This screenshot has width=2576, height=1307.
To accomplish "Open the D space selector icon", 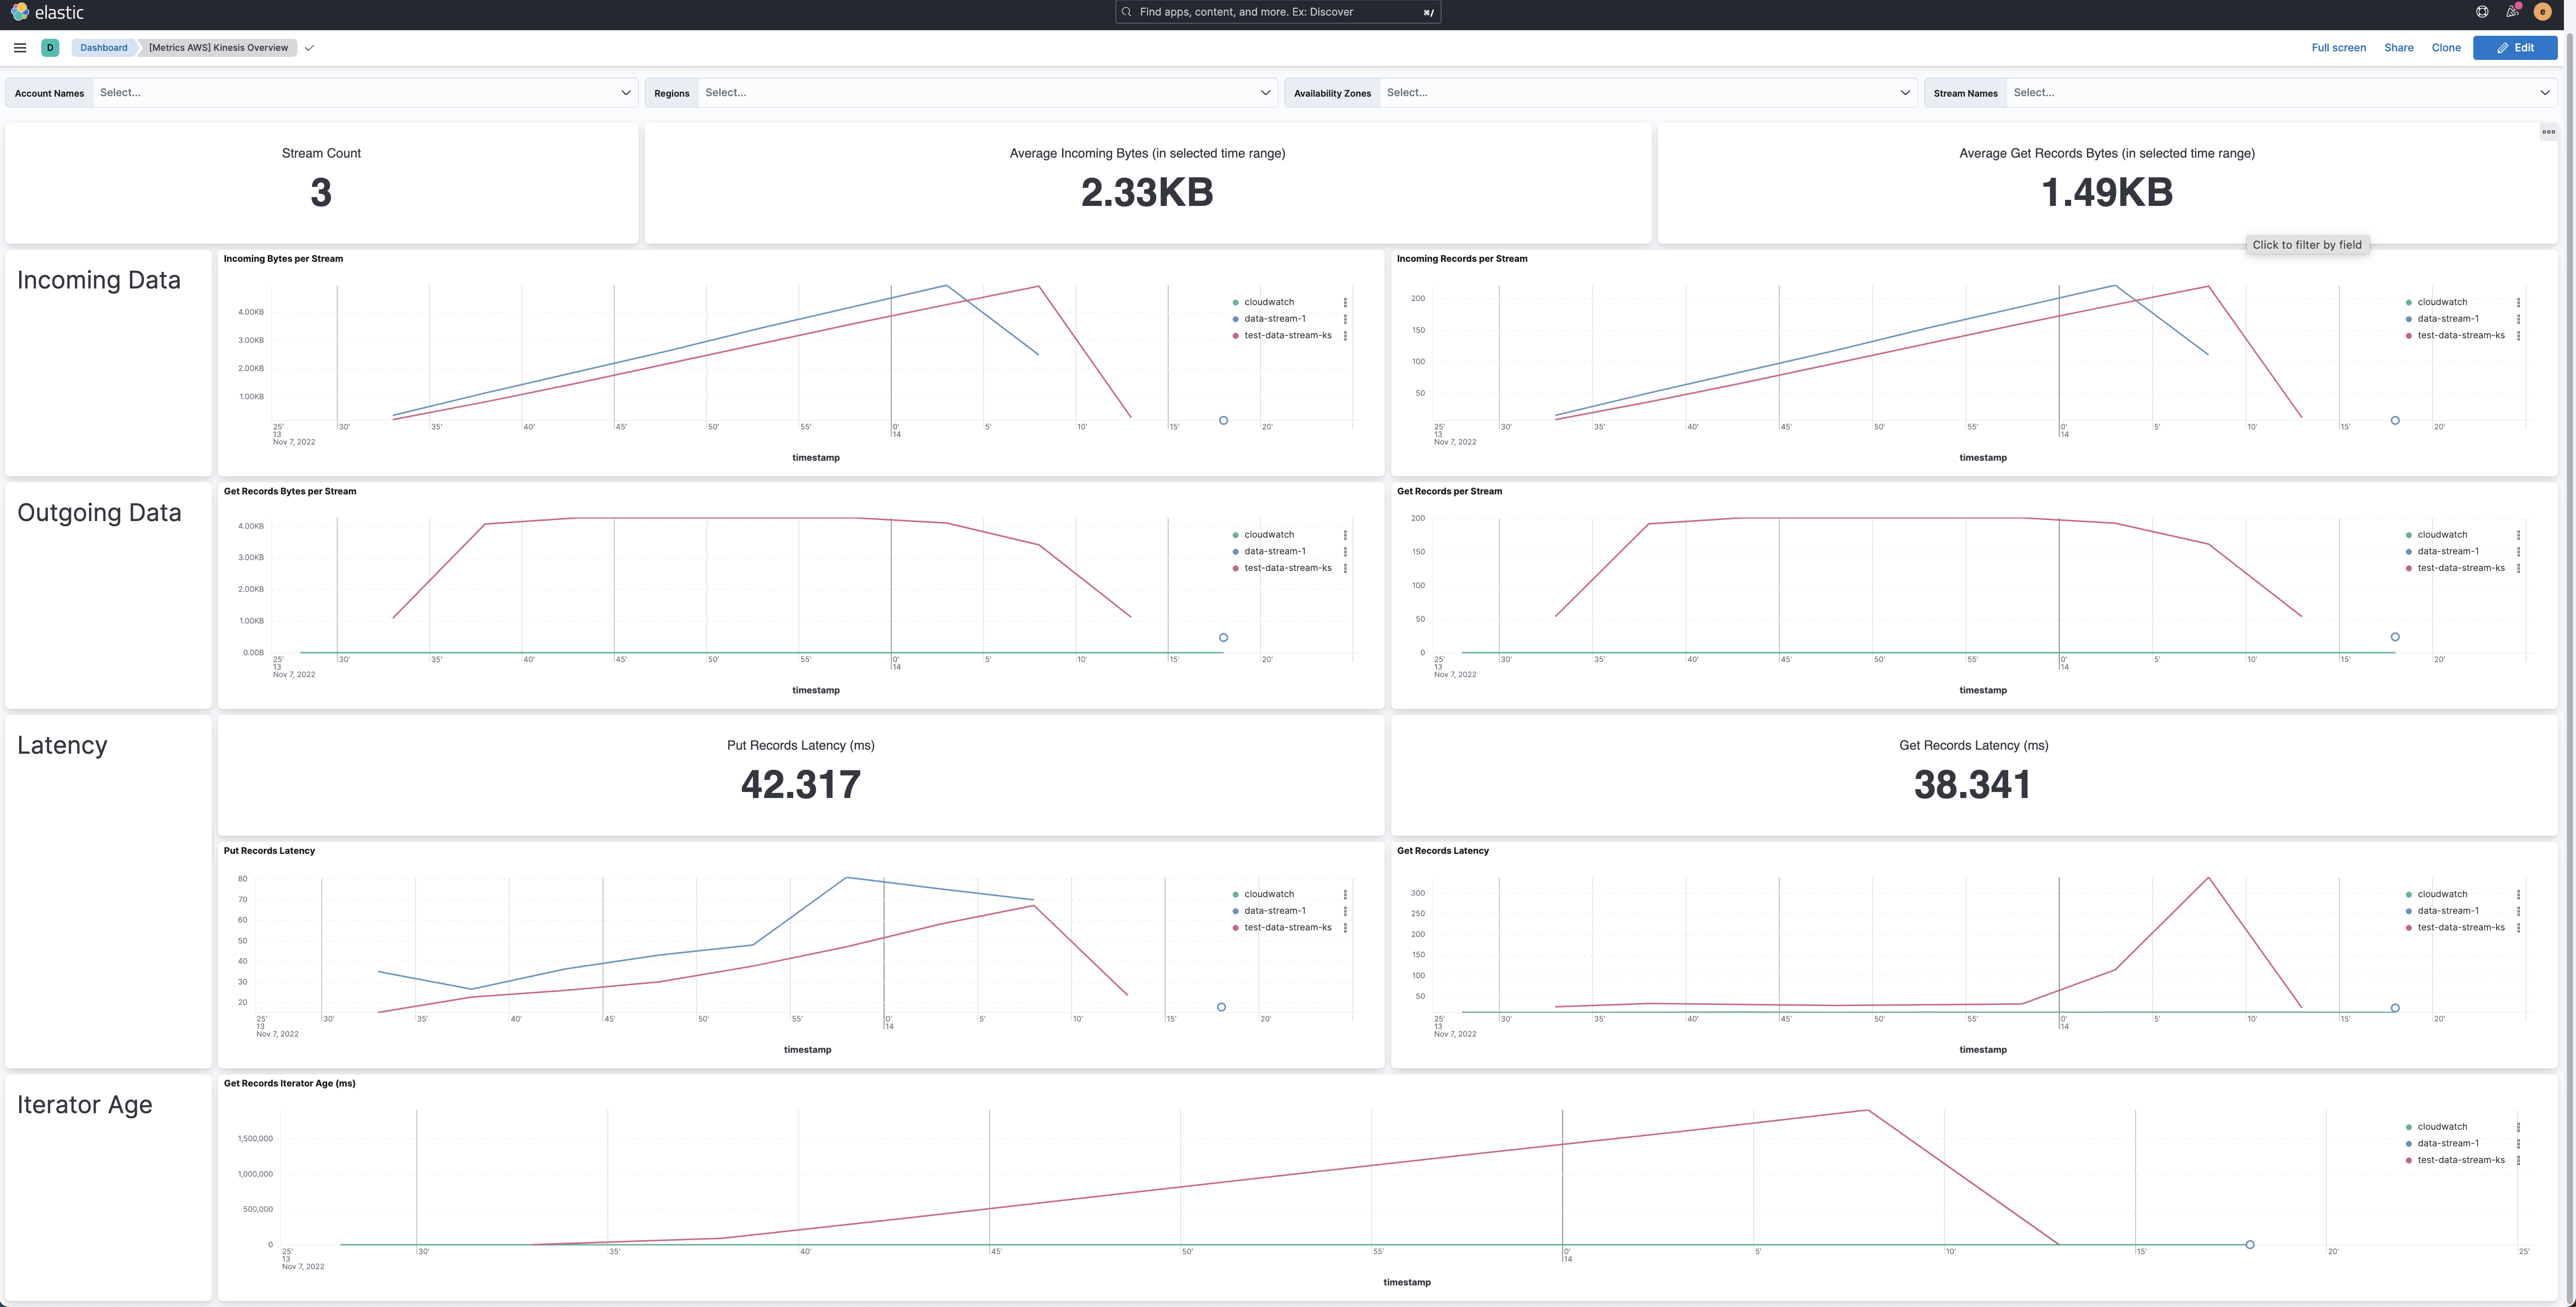I will coord(50,48).
